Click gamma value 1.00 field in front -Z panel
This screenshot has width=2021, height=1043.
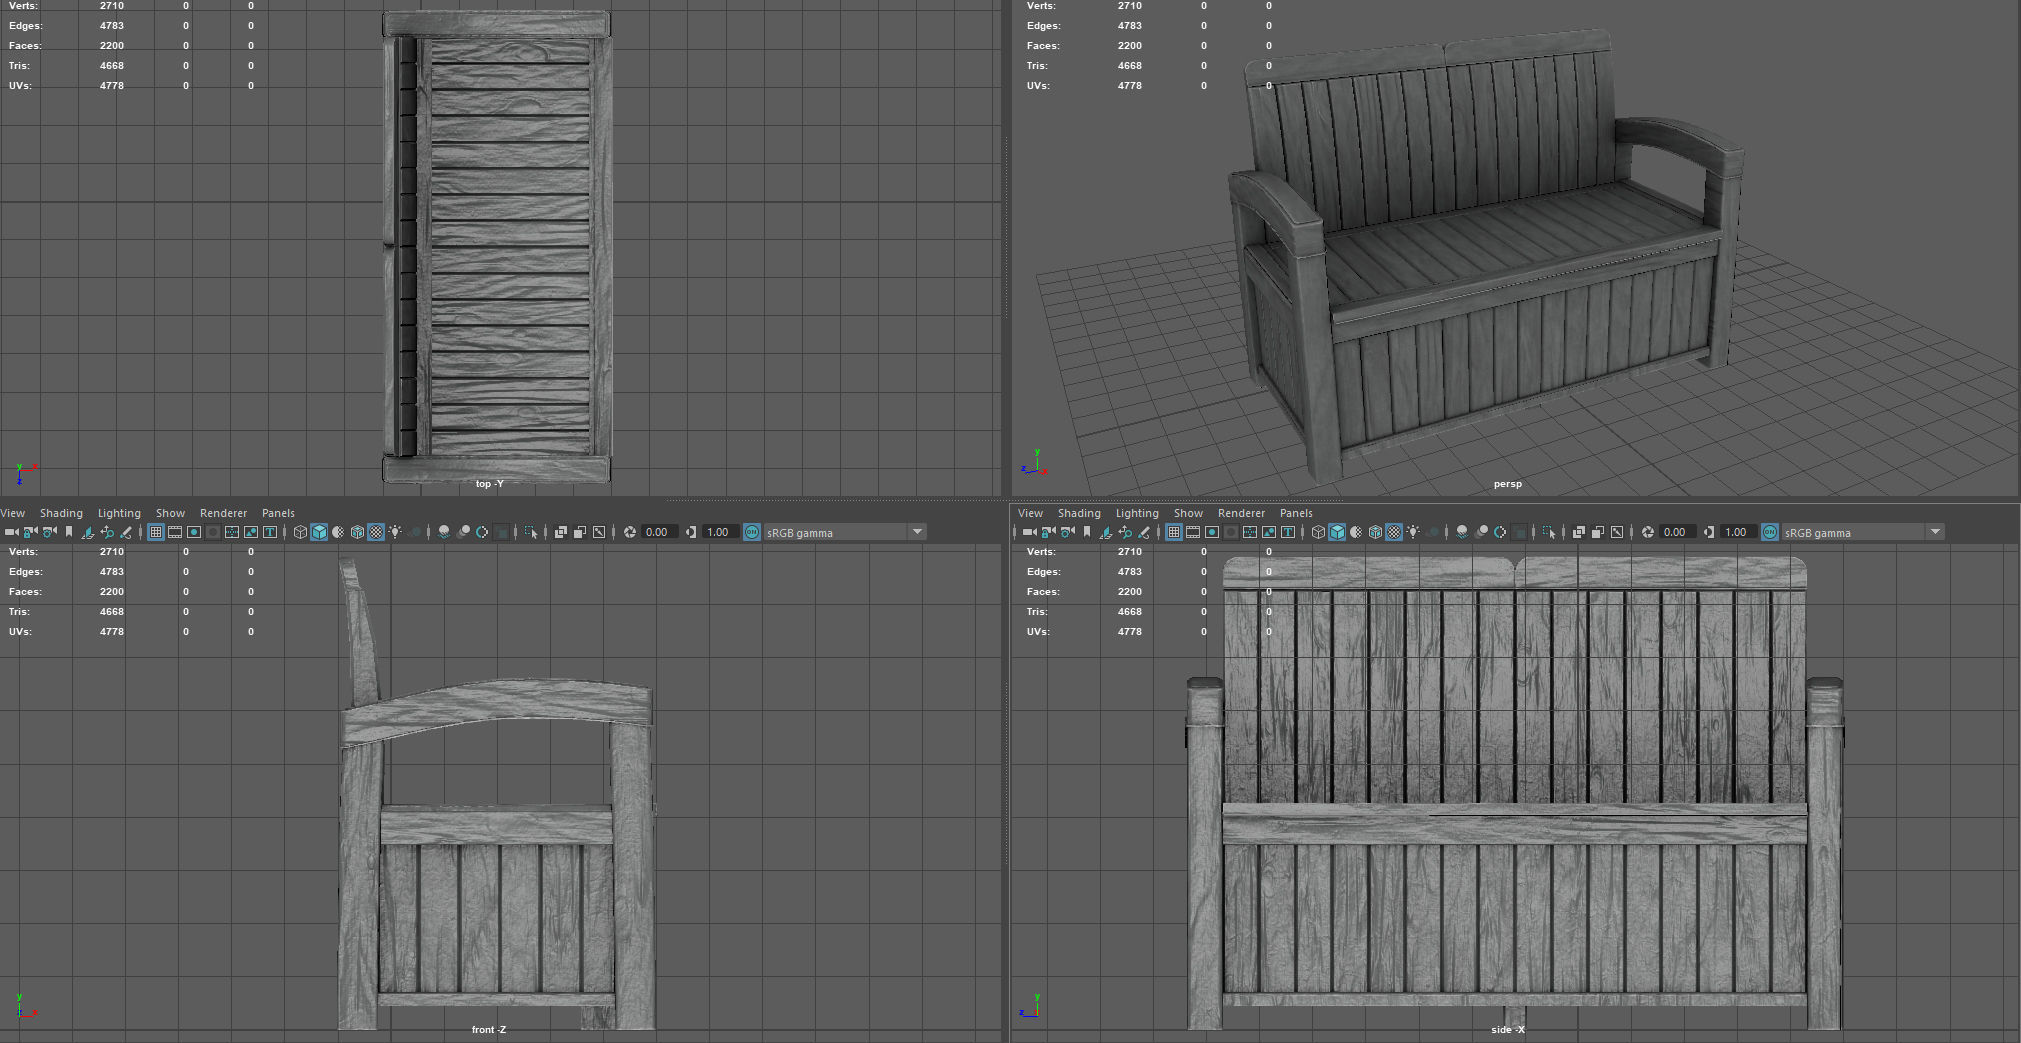(720, 532)
